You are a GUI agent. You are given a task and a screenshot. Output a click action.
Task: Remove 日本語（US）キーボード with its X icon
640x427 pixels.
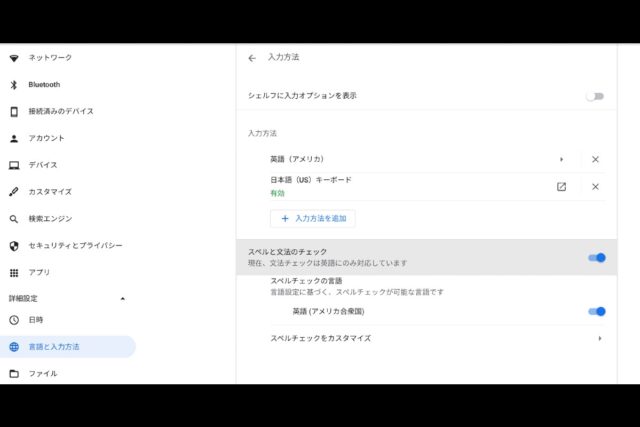click(x=595, y=186)
